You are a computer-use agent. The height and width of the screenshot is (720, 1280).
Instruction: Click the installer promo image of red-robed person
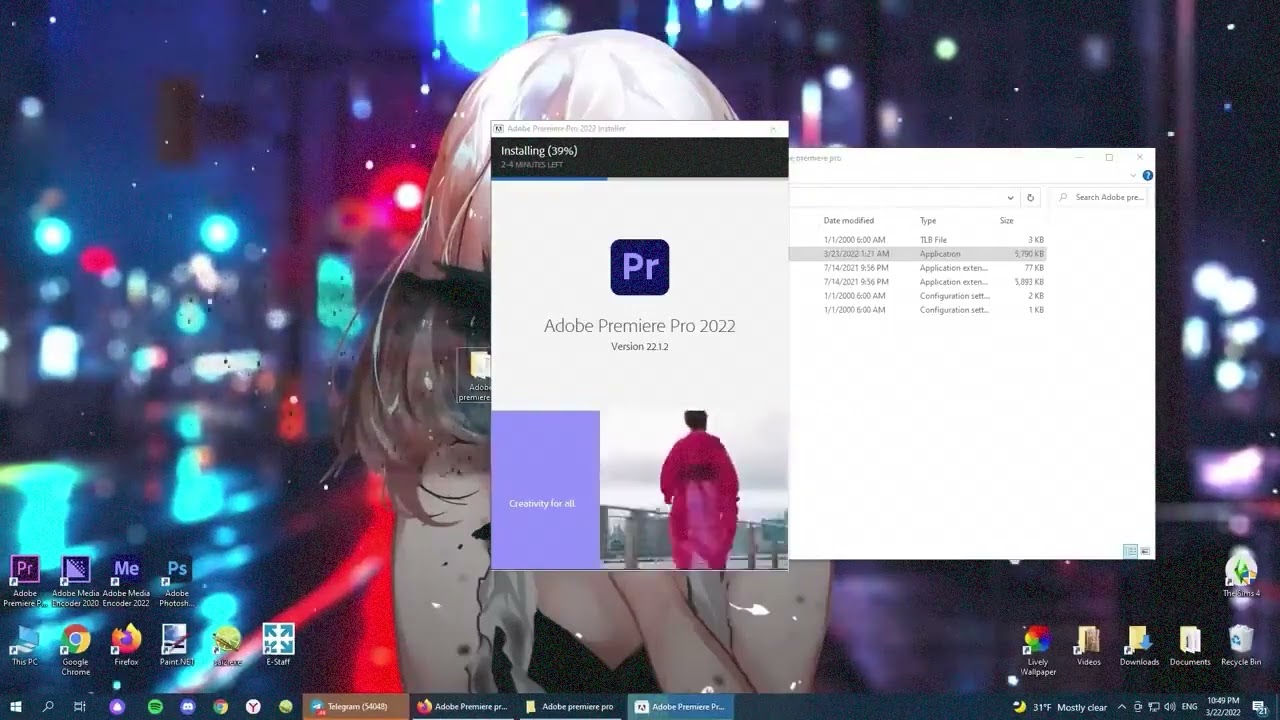point(694,489)
